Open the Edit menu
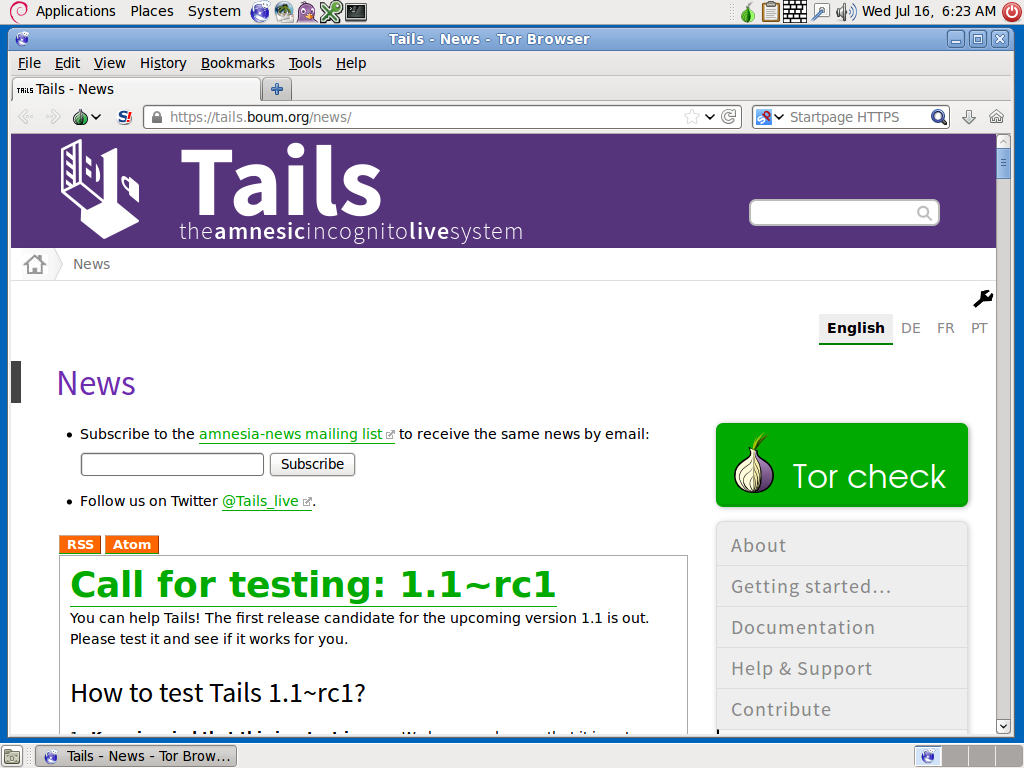This screenshot has width=1024, height=768. click(x=67, y=63)
